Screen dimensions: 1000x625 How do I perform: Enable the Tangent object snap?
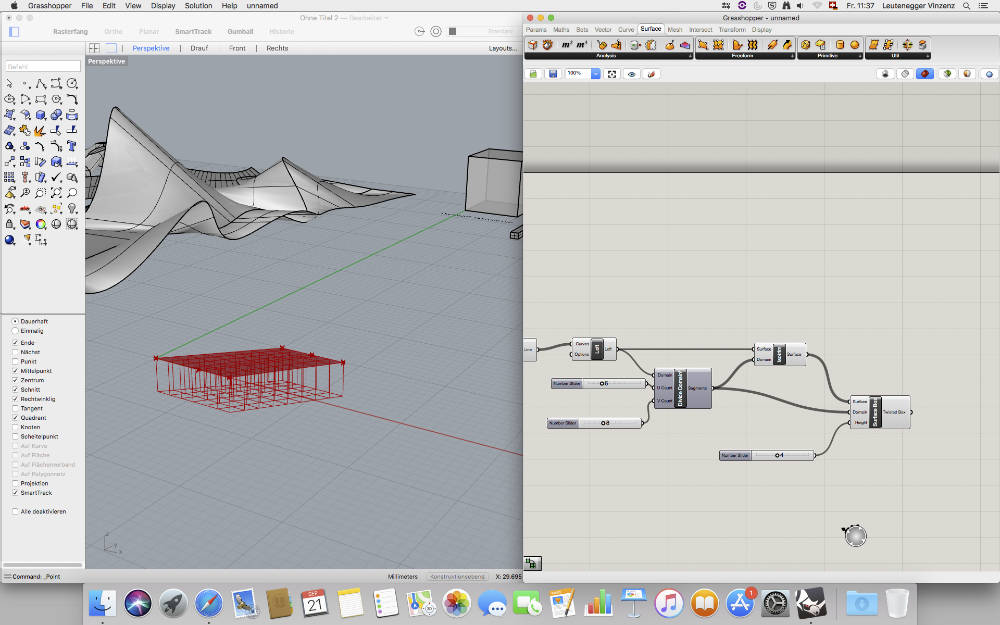click(15, 408)
